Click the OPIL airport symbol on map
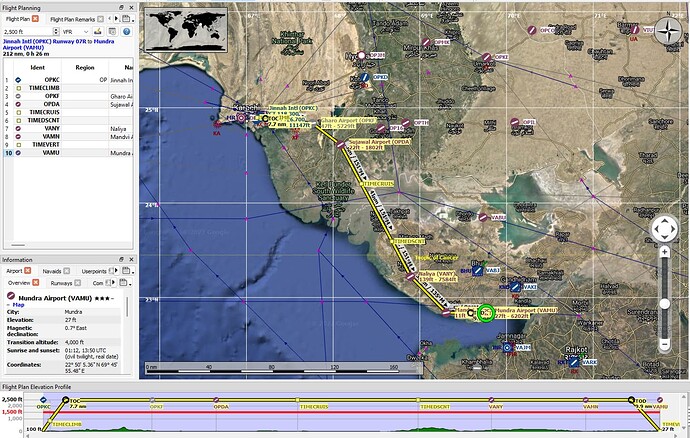Screen dimensions: 690x438 (x=515, y=122)
